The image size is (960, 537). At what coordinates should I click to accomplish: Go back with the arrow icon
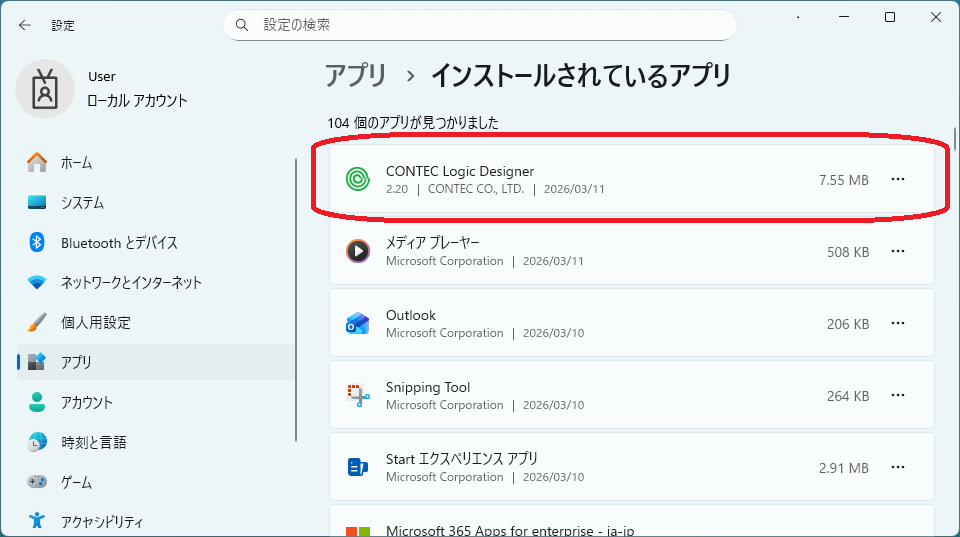(x=24, y=25)
